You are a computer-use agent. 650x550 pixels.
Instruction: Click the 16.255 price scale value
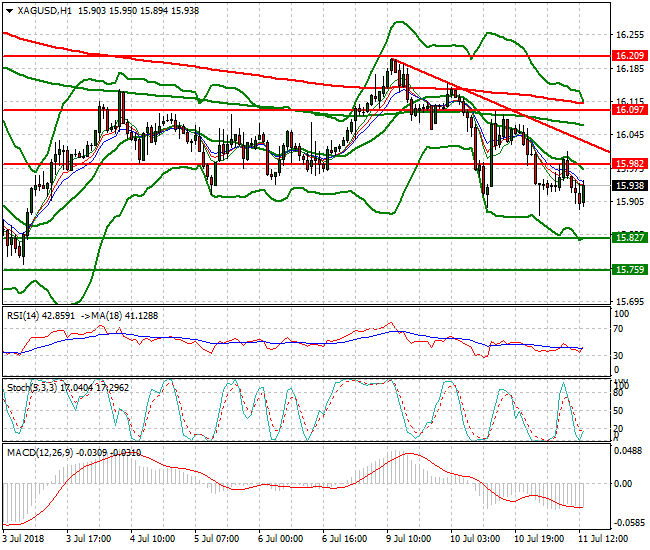click(x=630, y=35)
